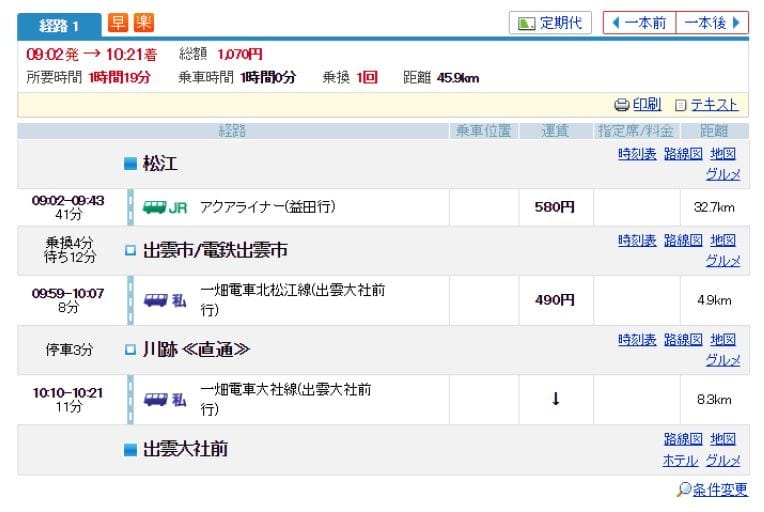The width and height of the screenshot is (764, 512).
Task: Click the hollow square marker beside 出雲市/電鉄出雲市
Action: pos(130,250)
